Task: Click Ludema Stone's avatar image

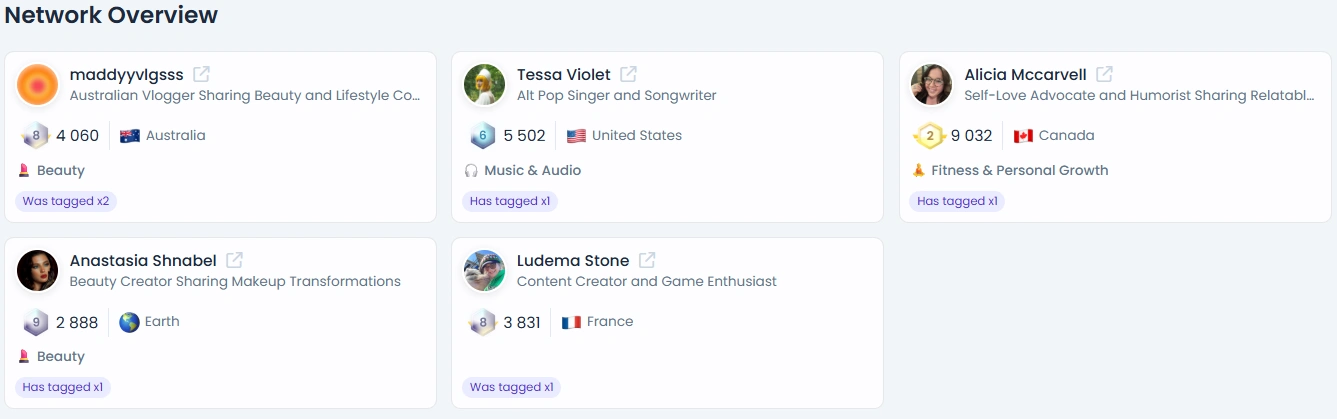Action: [484, 271]
